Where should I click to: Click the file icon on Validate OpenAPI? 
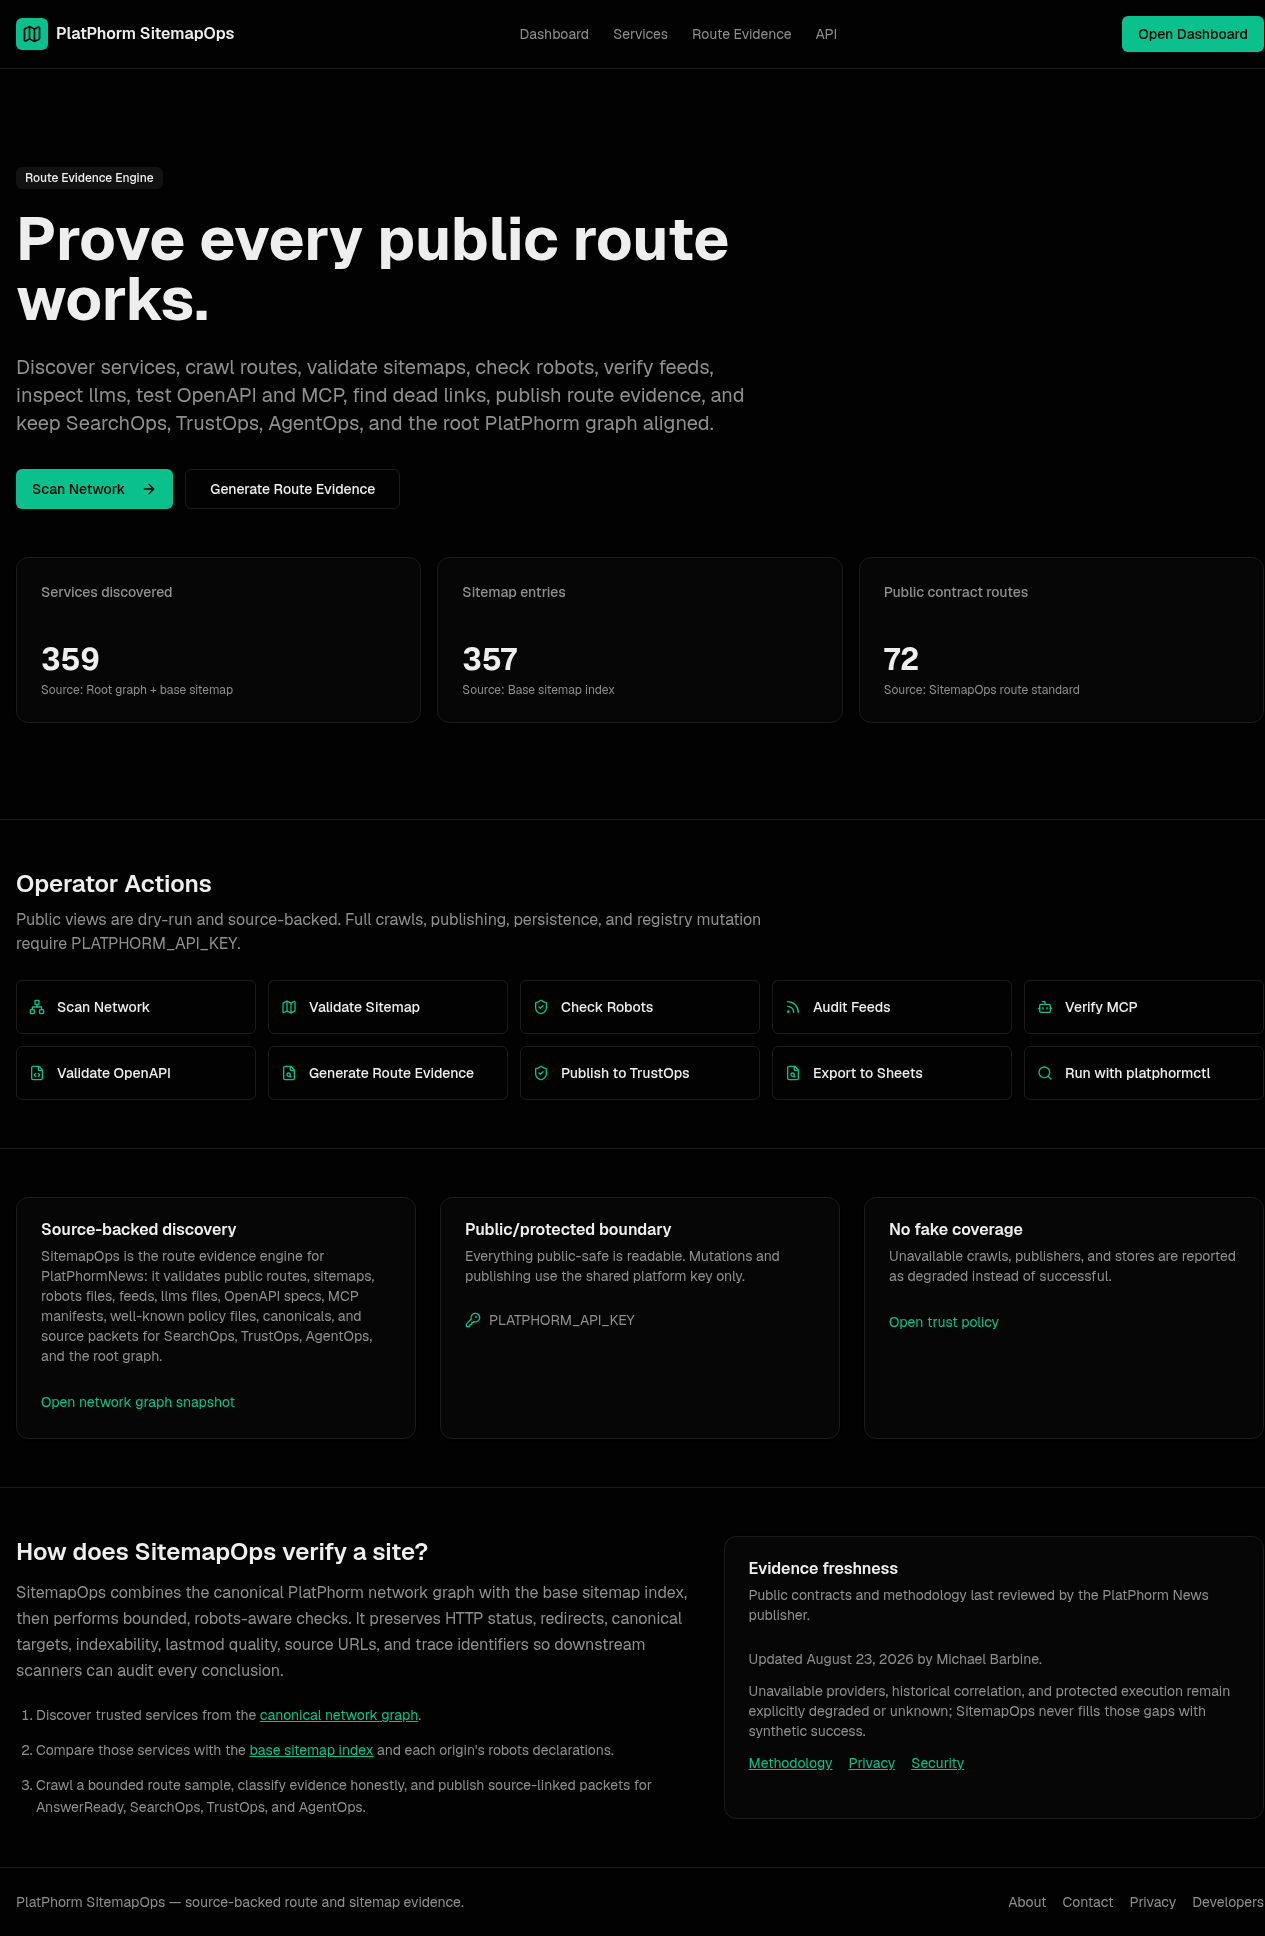pyautogui.click(x=37, y=1073)
